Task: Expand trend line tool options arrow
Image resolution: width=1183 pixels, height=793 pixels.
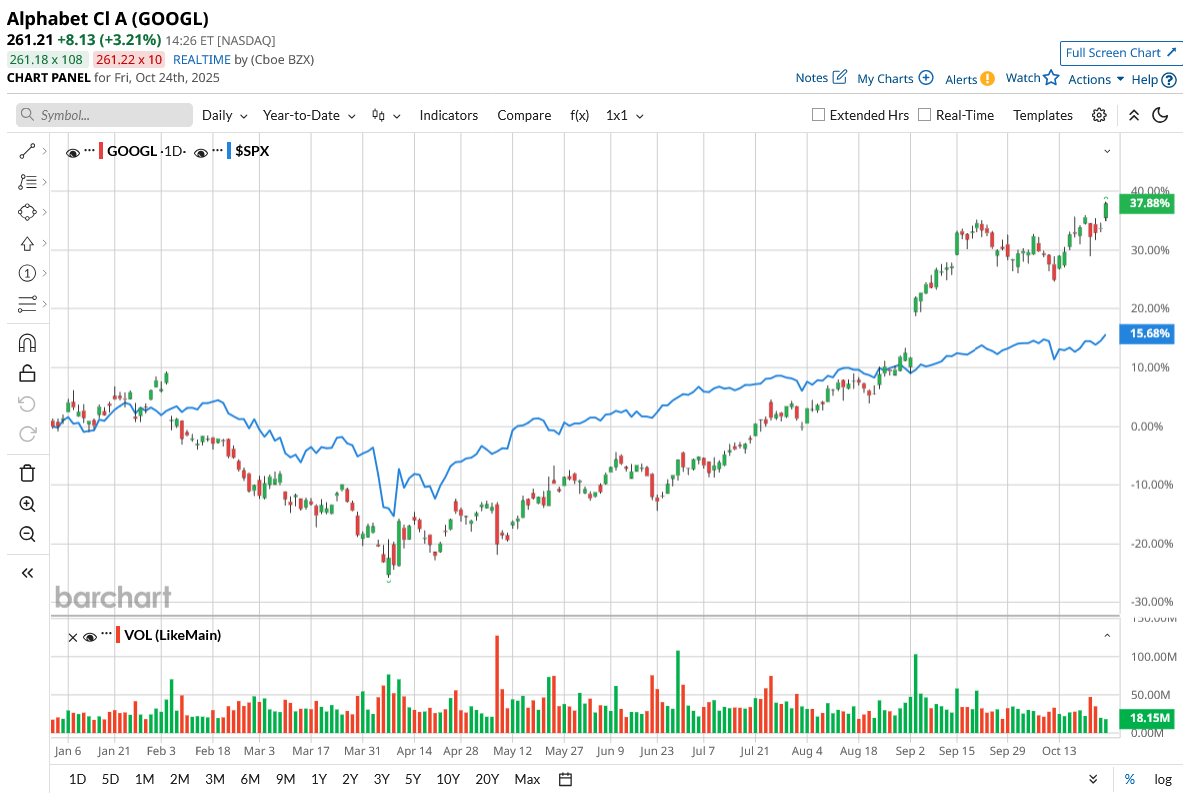Action: (x=45, y=152)
